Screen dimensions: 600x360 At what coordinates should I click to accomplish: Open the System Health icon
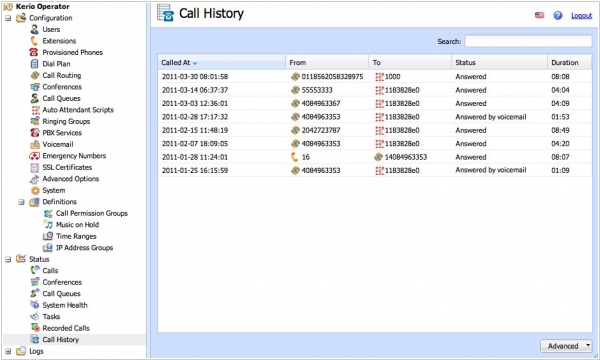34,305
